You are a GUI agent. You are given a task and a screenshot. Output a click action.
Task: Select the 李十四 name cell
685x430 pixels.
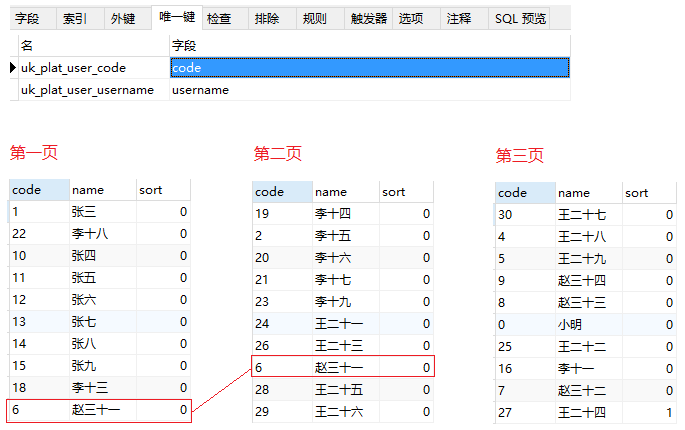(x=346, y=214)
